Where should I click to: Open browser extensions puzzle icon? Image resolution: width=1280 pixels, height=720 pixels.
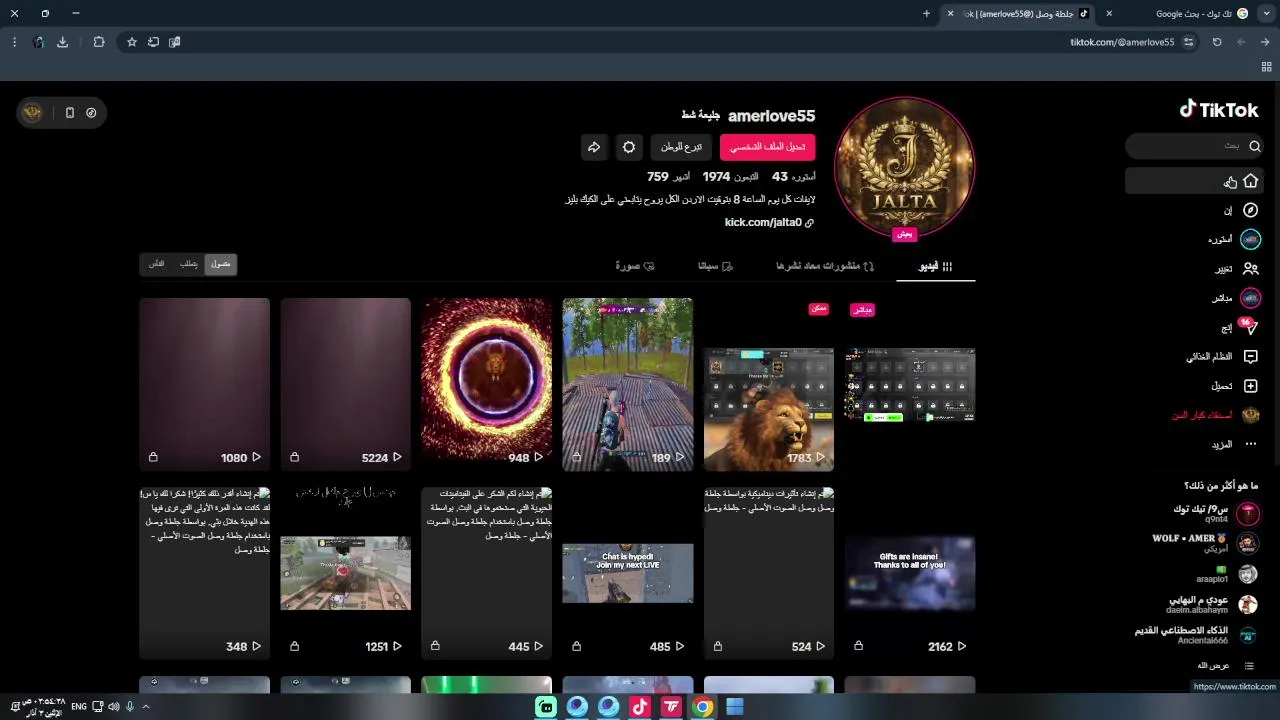coord(98,42)
